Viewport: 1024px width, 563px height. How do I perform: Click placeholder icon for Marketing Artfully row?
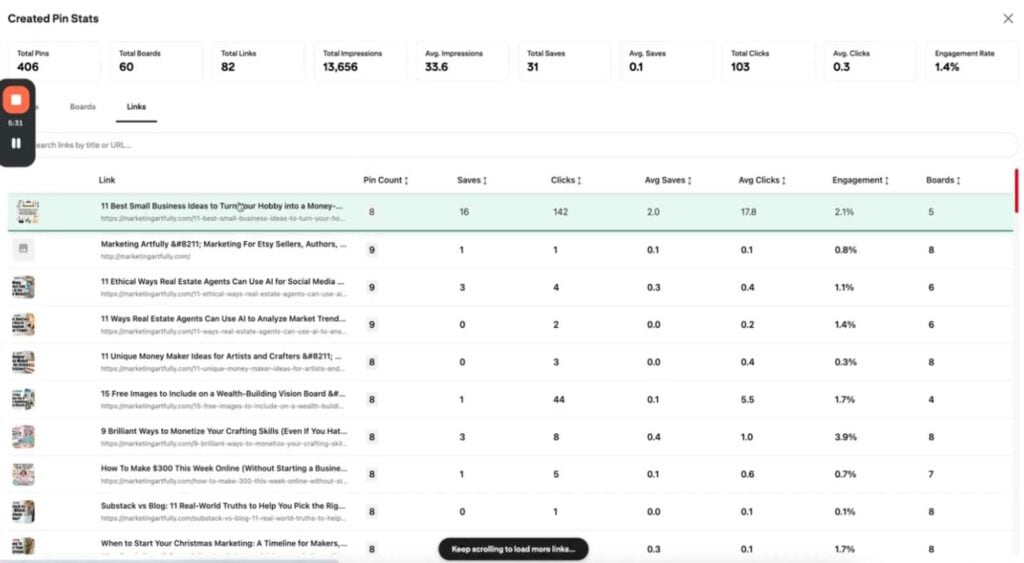click(x=24, y=249)
